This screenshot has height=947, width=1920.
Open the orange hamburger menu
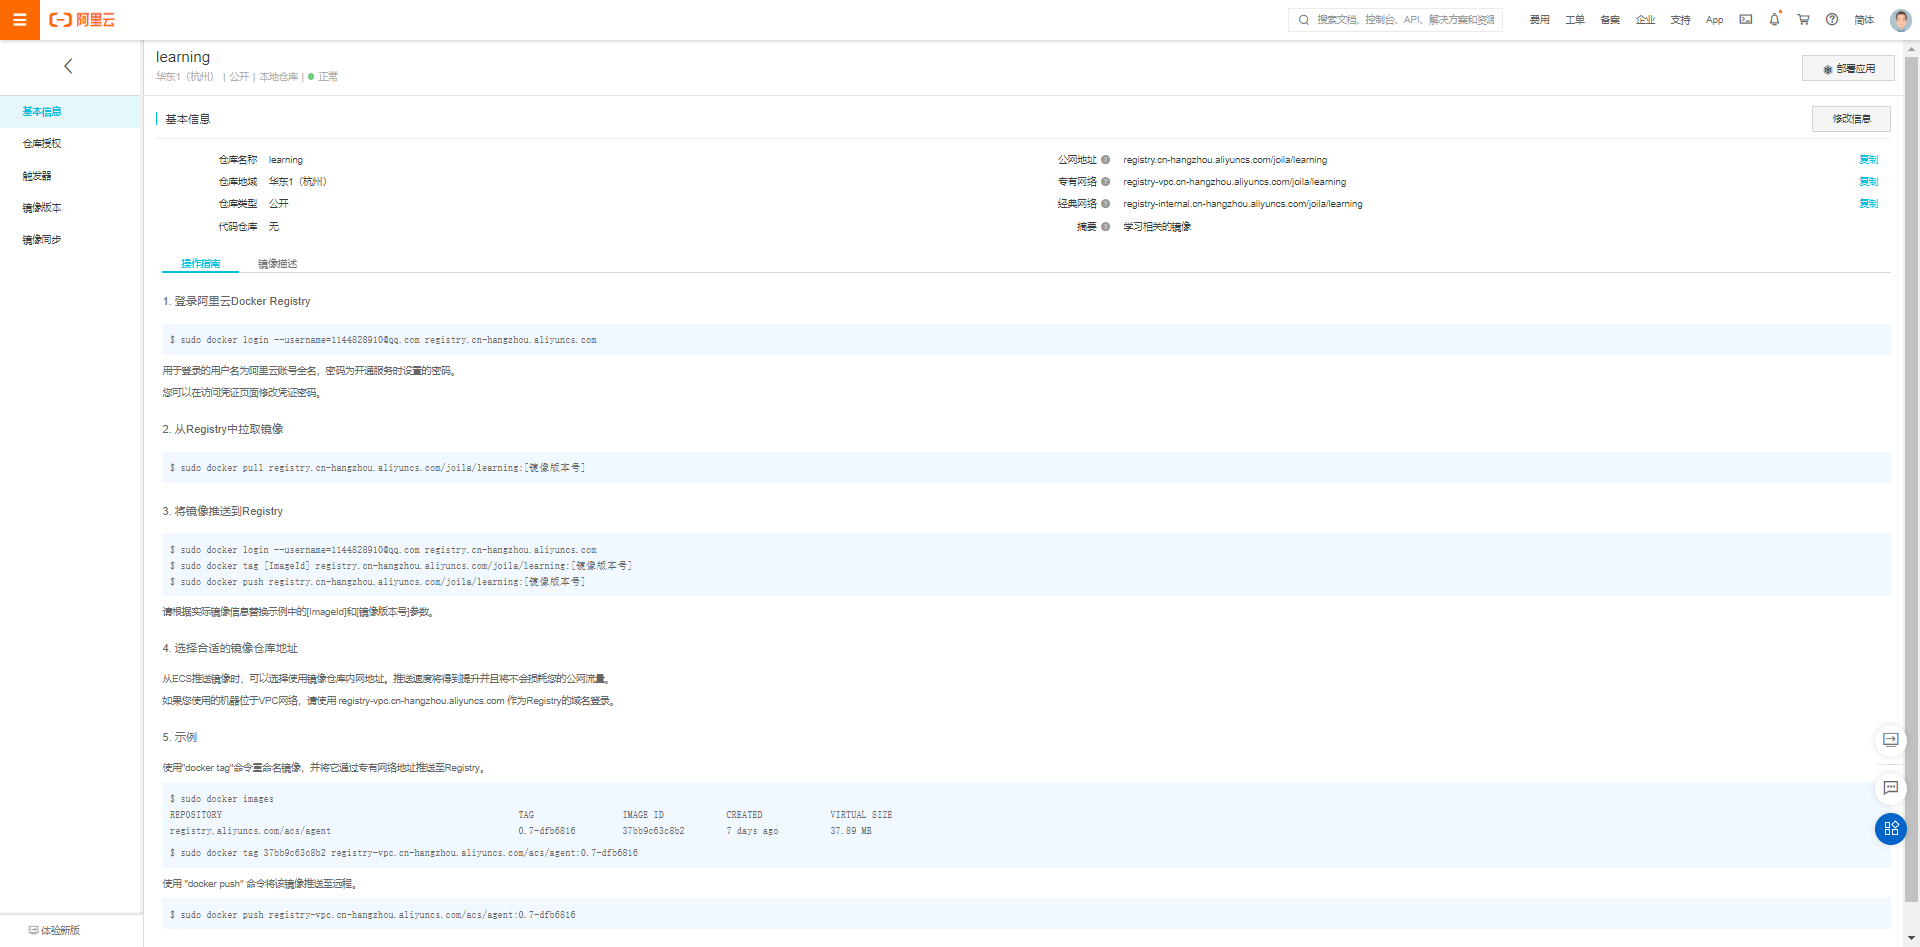pos(19,20)
